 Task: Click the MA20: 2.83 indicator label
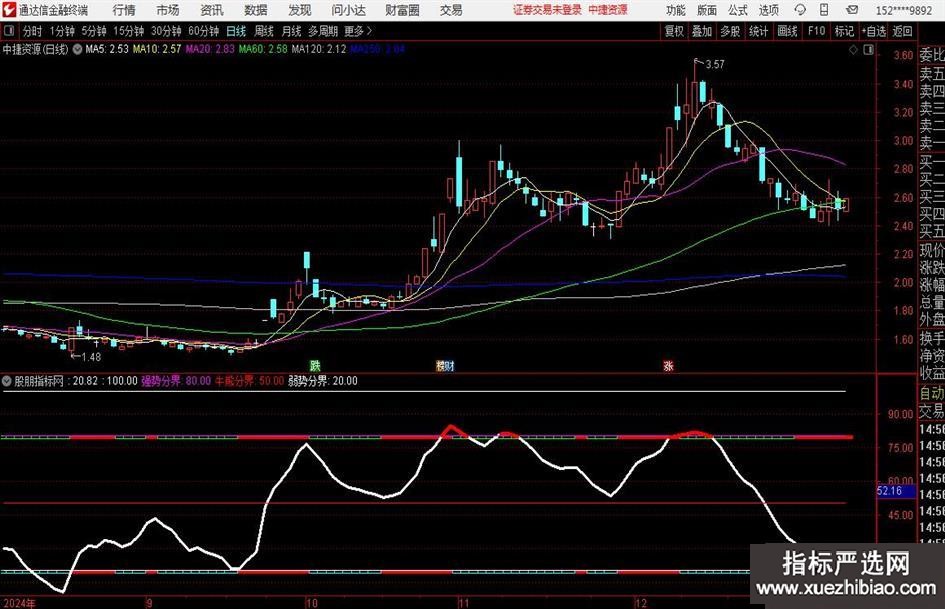click(x=210, y=49)
